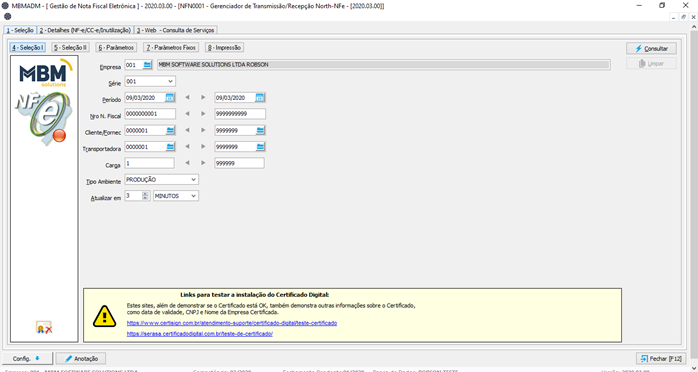This screenshot has width=698, height=372.
Task: Click next arrow in Transportadora row
Action: tap(203, 146)
